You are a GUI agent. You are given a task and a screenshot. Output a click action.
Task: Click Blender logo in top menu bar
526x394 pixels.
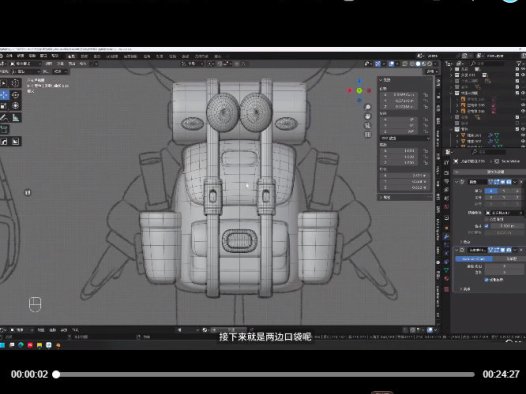1,56
